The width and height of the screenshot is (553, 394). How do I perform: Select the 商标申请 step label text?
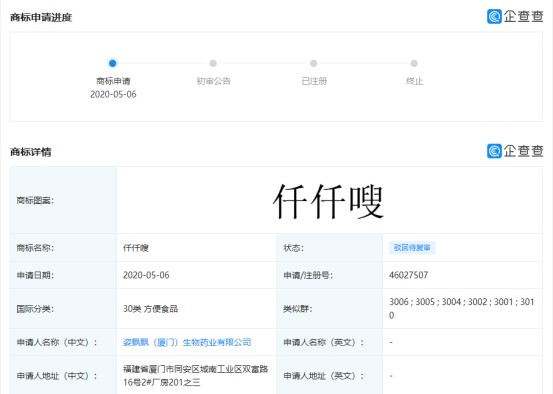point(113,81)
